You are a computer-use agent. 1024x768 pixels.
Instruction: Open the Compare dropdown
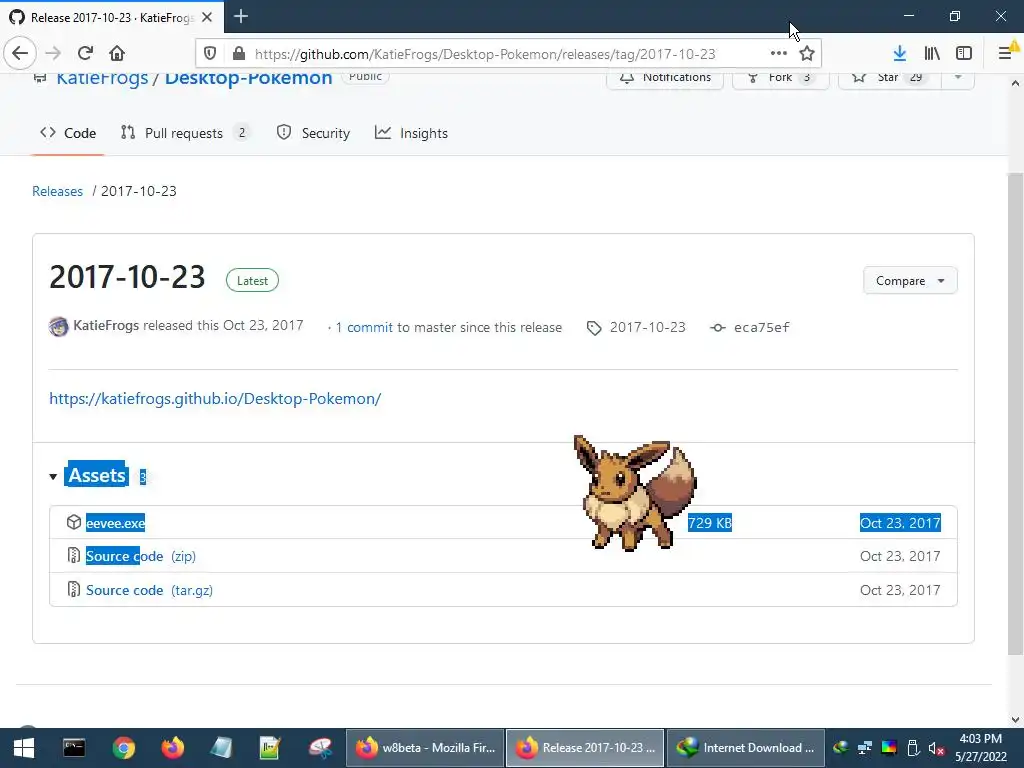(x=910, y=281)
